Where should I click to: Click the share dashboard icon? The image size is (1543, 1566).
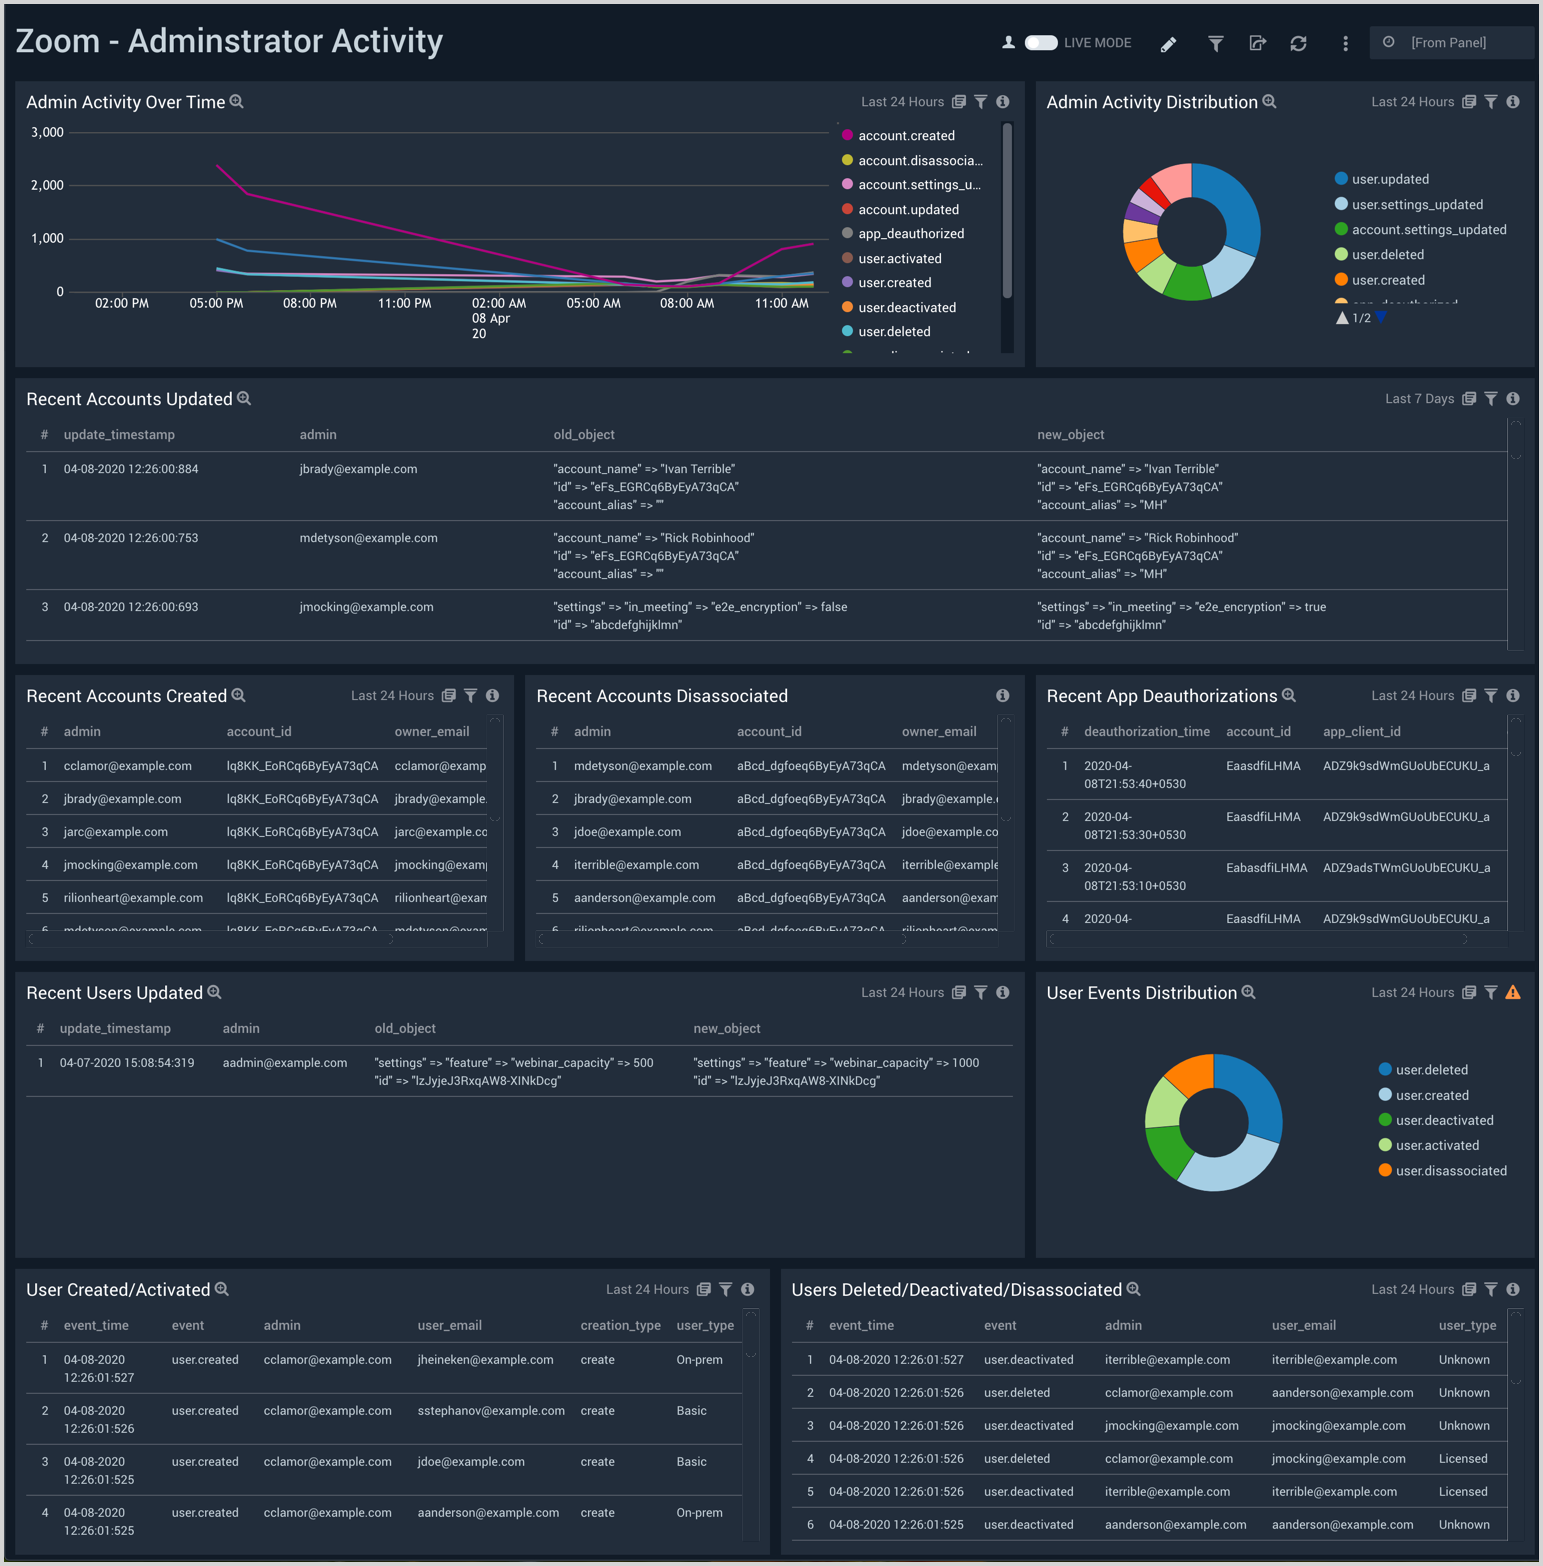1258,43
